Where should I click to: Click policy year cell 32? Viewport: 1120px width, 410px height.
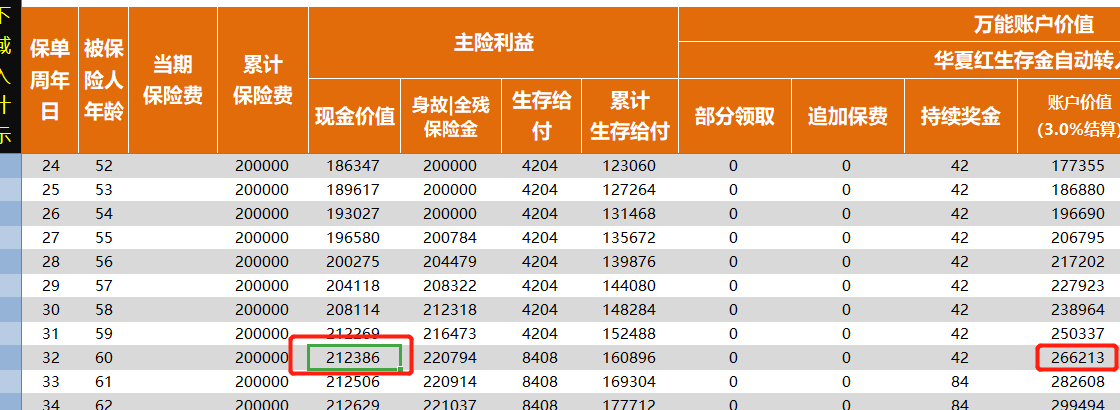(x=51, y=358)
